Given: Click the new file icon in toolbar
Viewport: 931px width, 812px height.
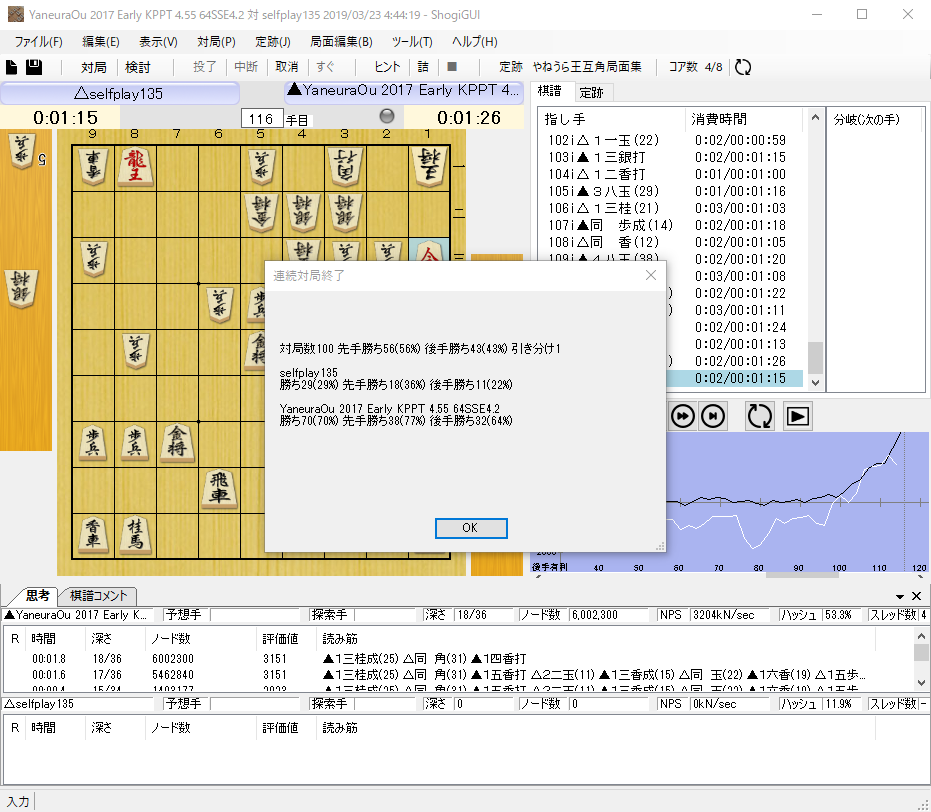Looking at the screenshot, I should pyautogui.click(x=11, y=67).
